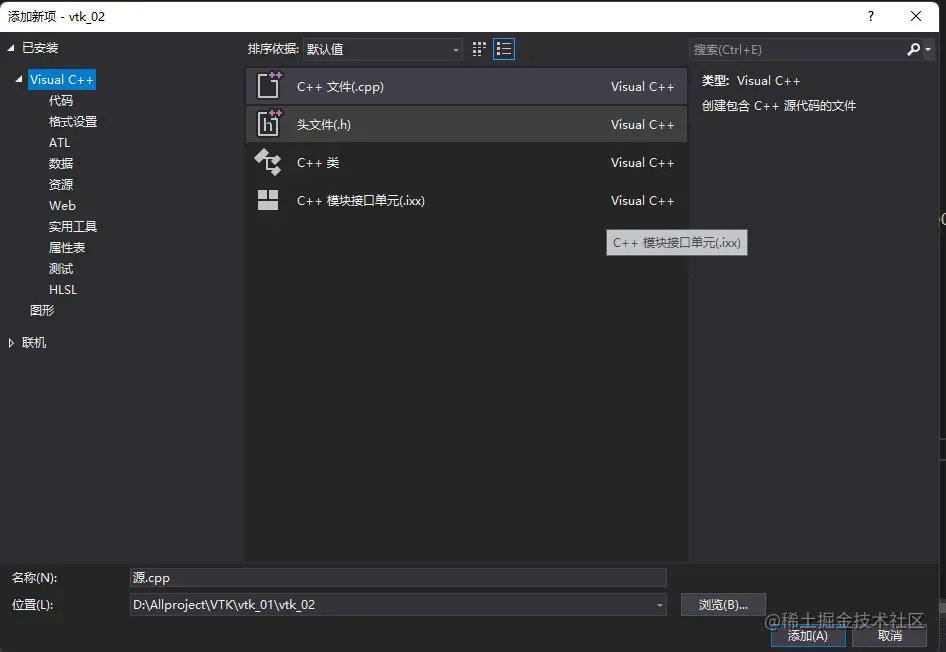
Task: Click the C++ 模块接口单元(.ixx) row text
Action: (361, 201)
